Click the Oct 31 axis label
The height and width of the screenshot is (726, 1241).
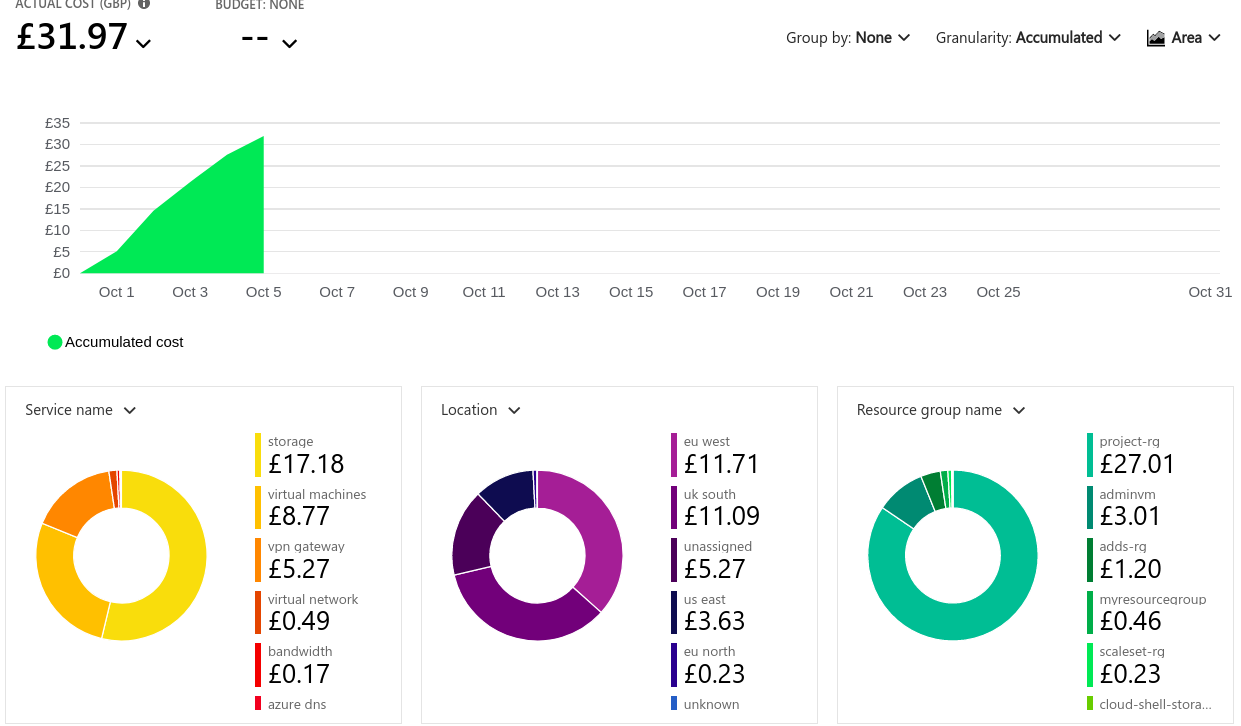point(1210,292)
